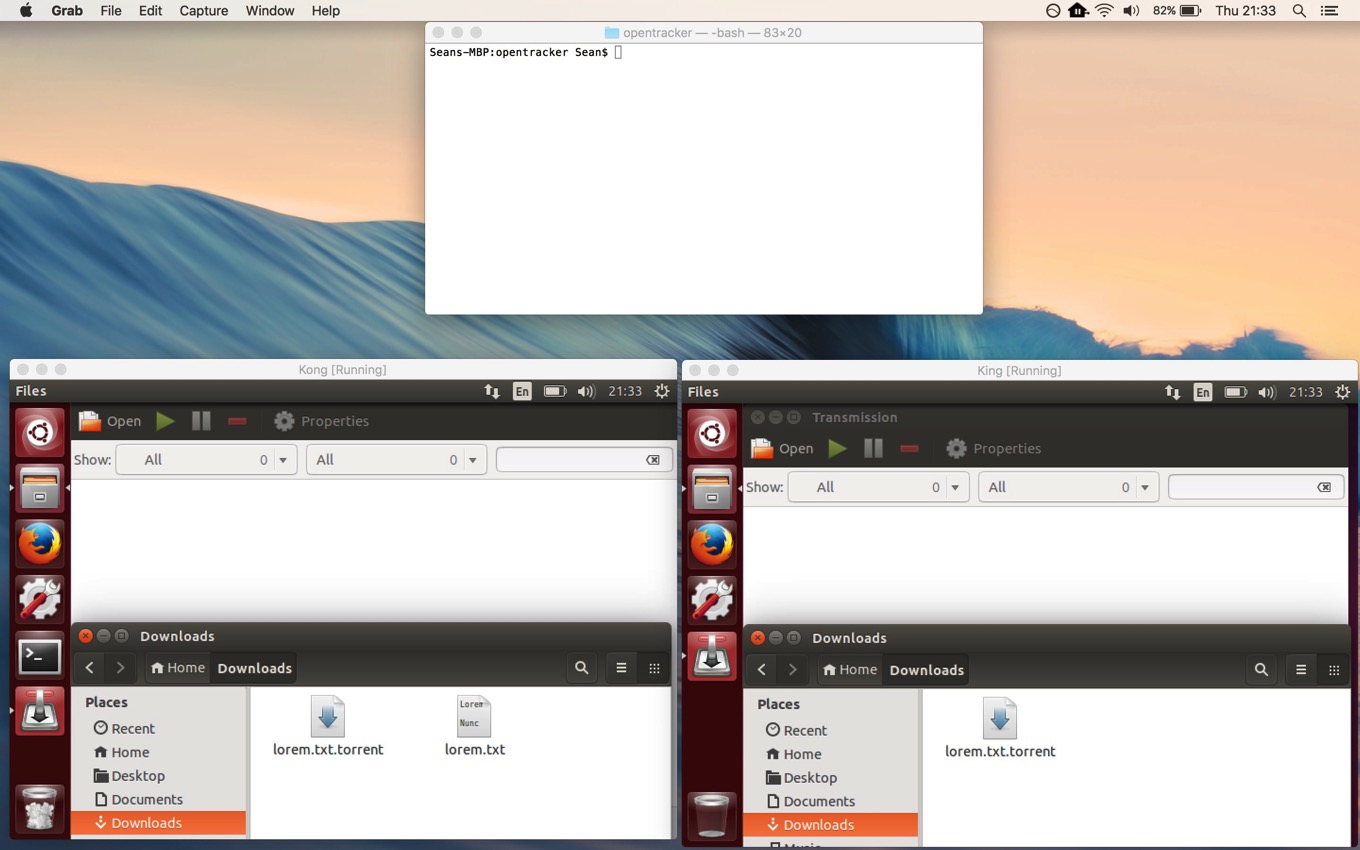Click the Firefox icon in Kong launcher

point(40,545)
